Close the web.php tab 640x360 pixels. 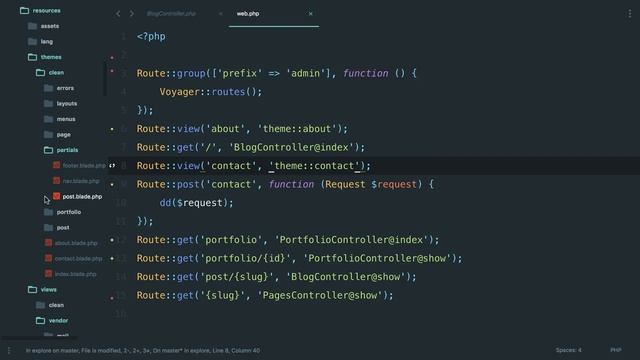[x=311, y=14]
